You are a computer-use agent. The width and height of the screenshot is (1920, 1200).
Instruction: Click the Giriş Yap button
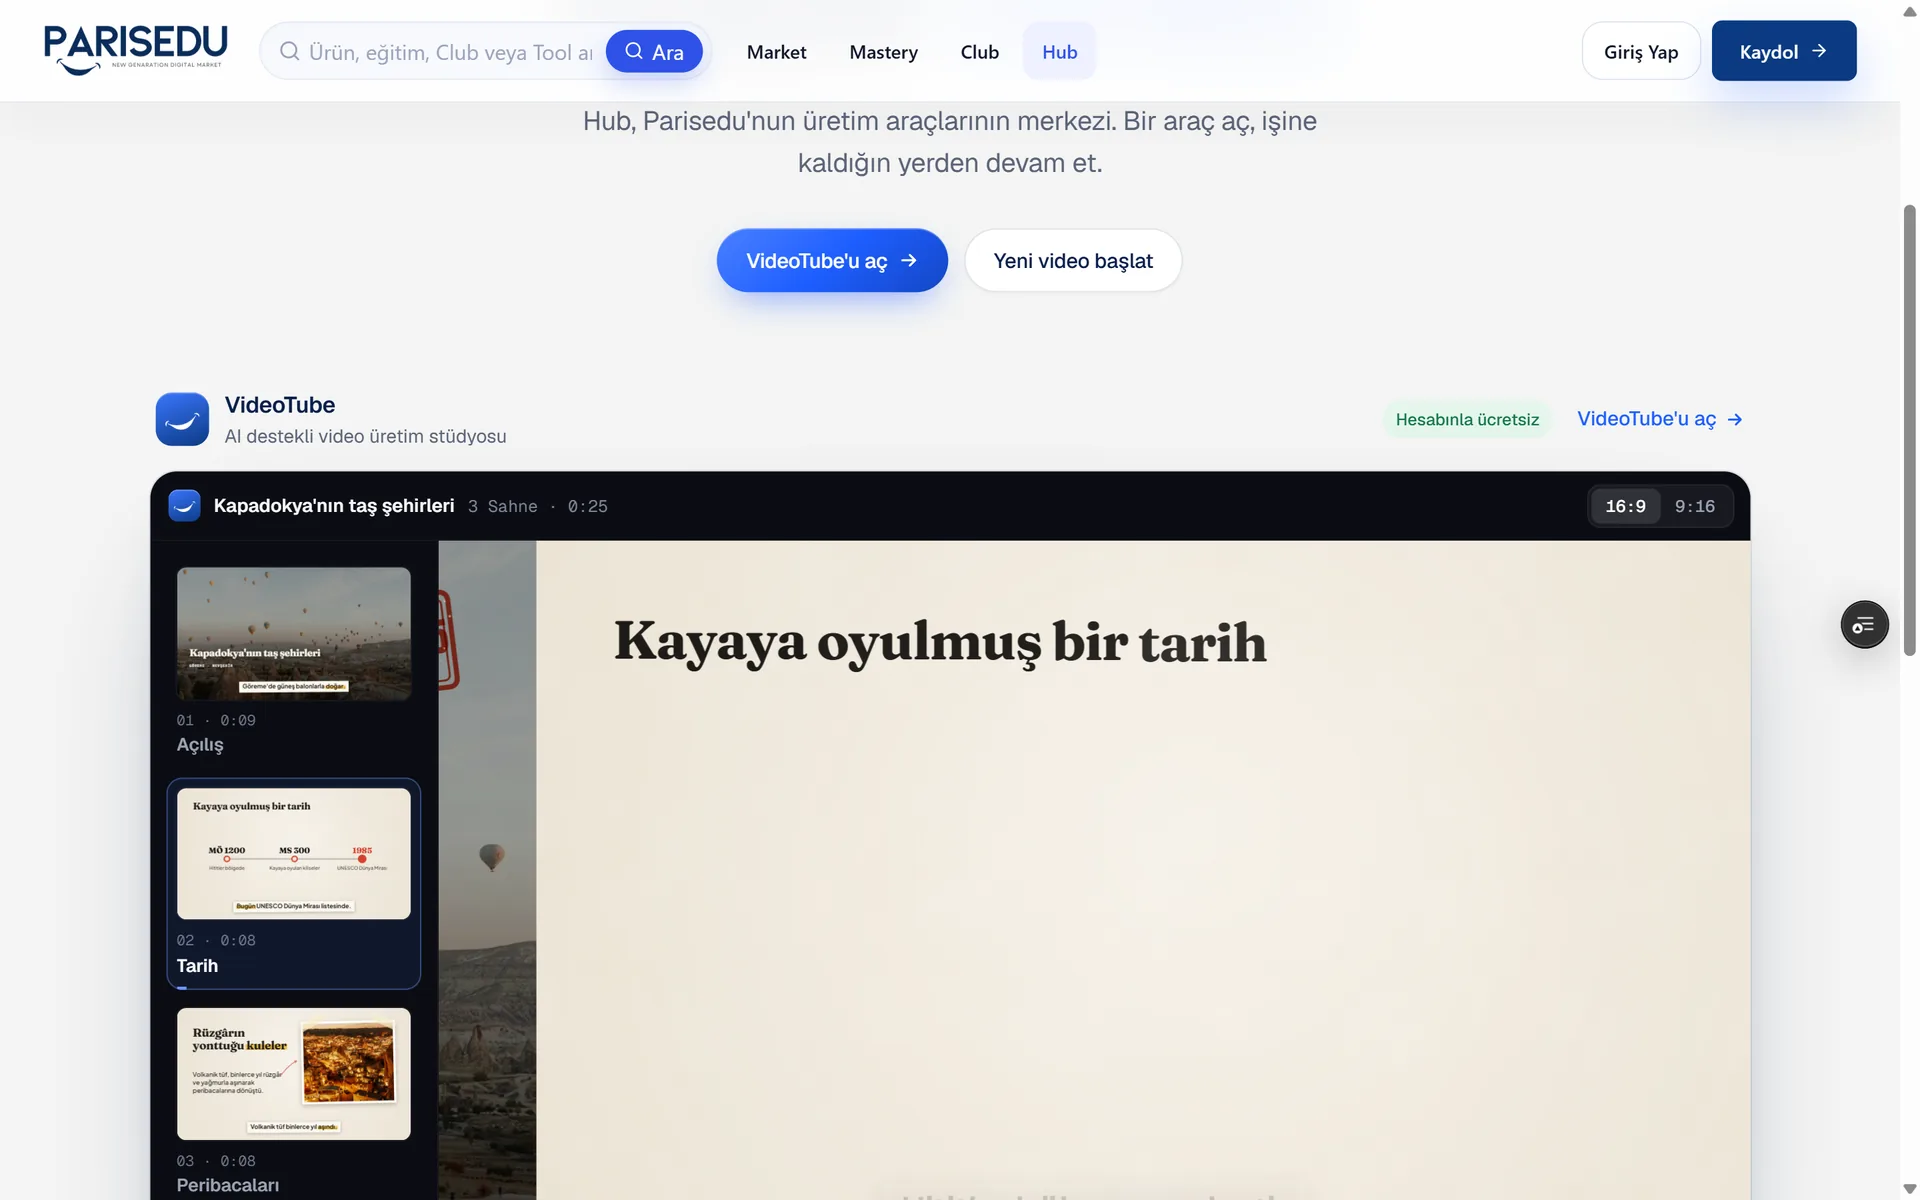click(1641, 51)
